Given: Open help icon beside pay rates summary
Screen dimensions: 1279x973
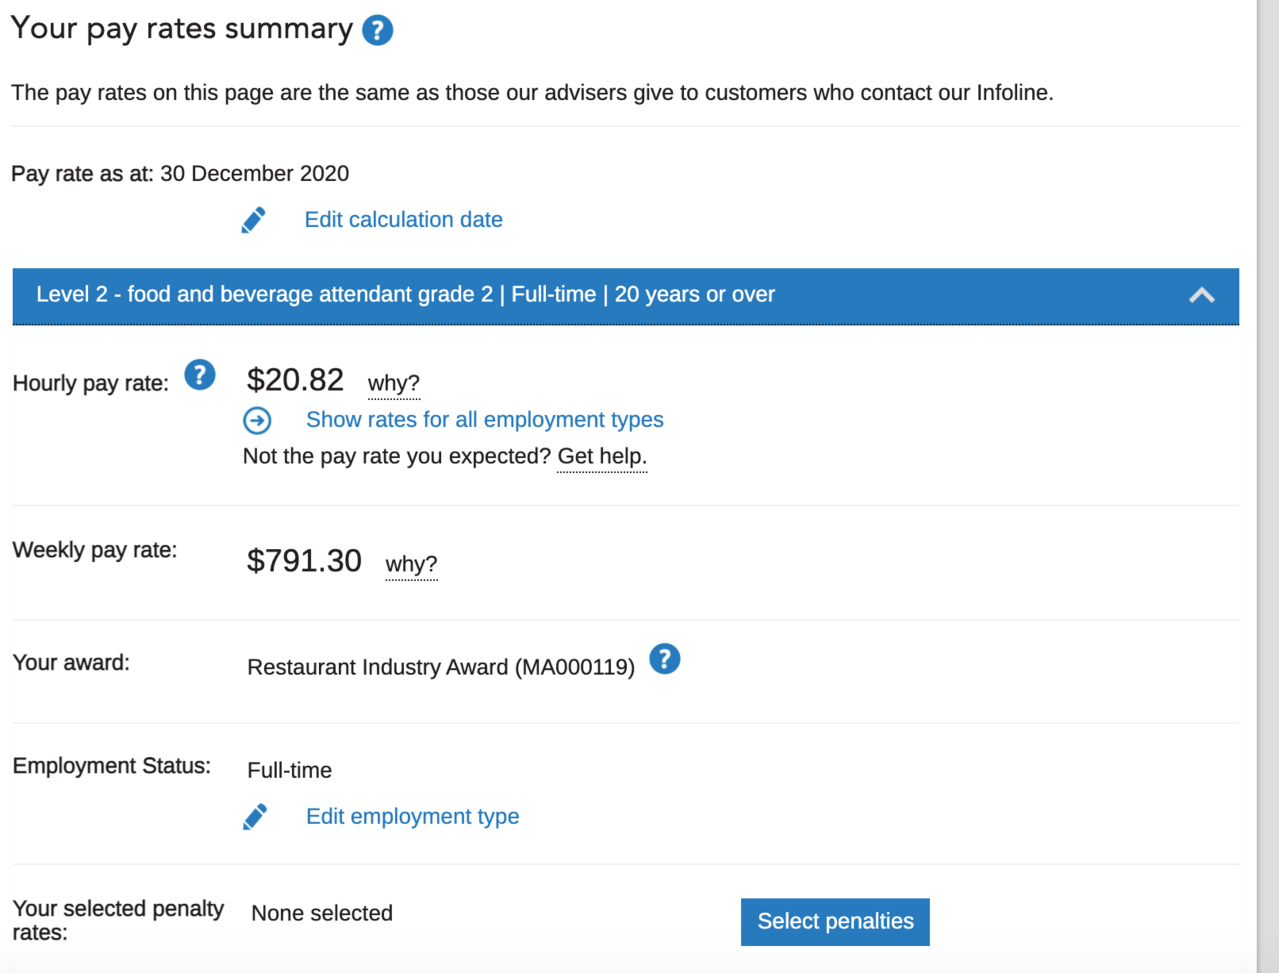Looking at the screenshot, I should coord(377,30).
